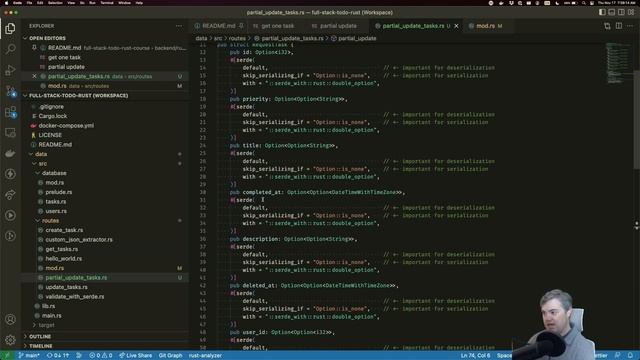Open Run and Debug view

[x=10, y=70]
